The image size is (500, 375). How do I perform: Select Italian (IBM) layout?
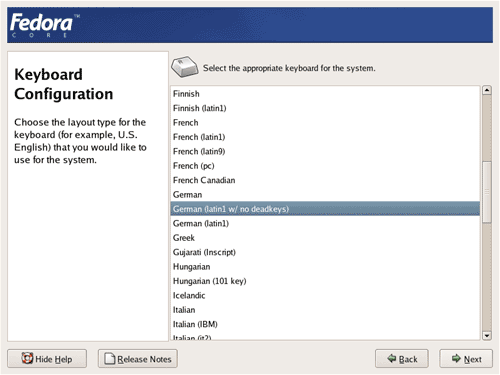pos(325,324)
